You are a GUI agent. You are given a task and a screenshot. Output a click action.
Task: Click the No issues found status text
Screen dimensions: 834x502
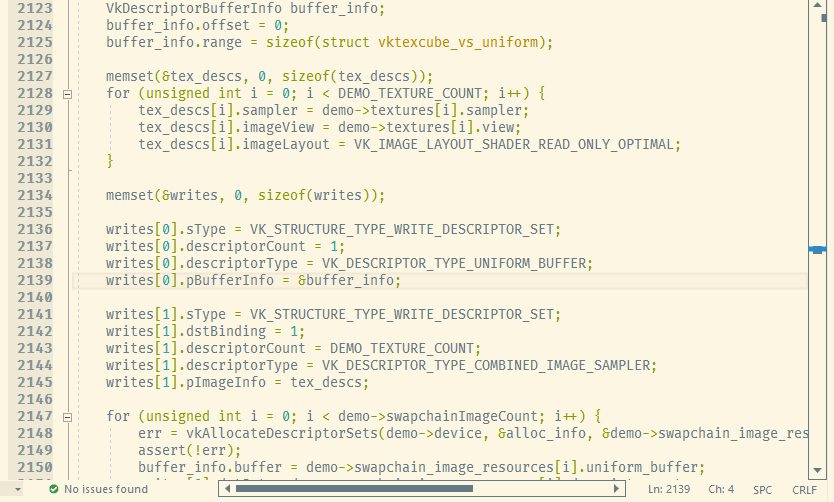click(x=106, y=489)
